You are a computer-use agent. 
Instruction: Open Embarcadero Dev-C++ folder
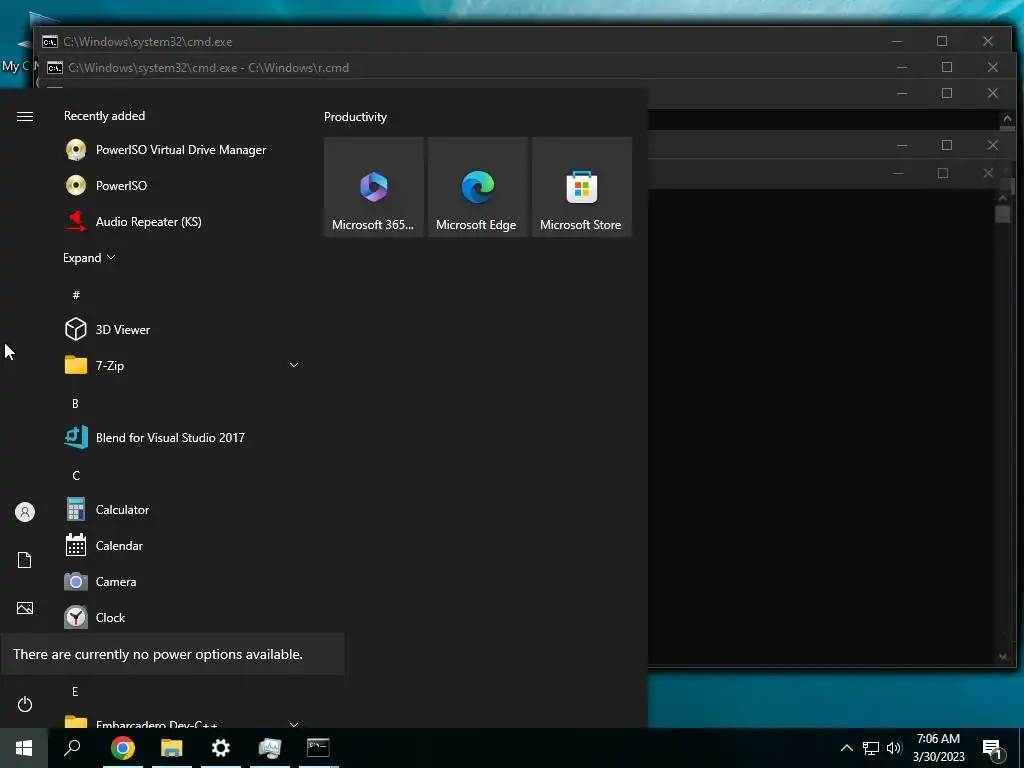pos(181,722)
